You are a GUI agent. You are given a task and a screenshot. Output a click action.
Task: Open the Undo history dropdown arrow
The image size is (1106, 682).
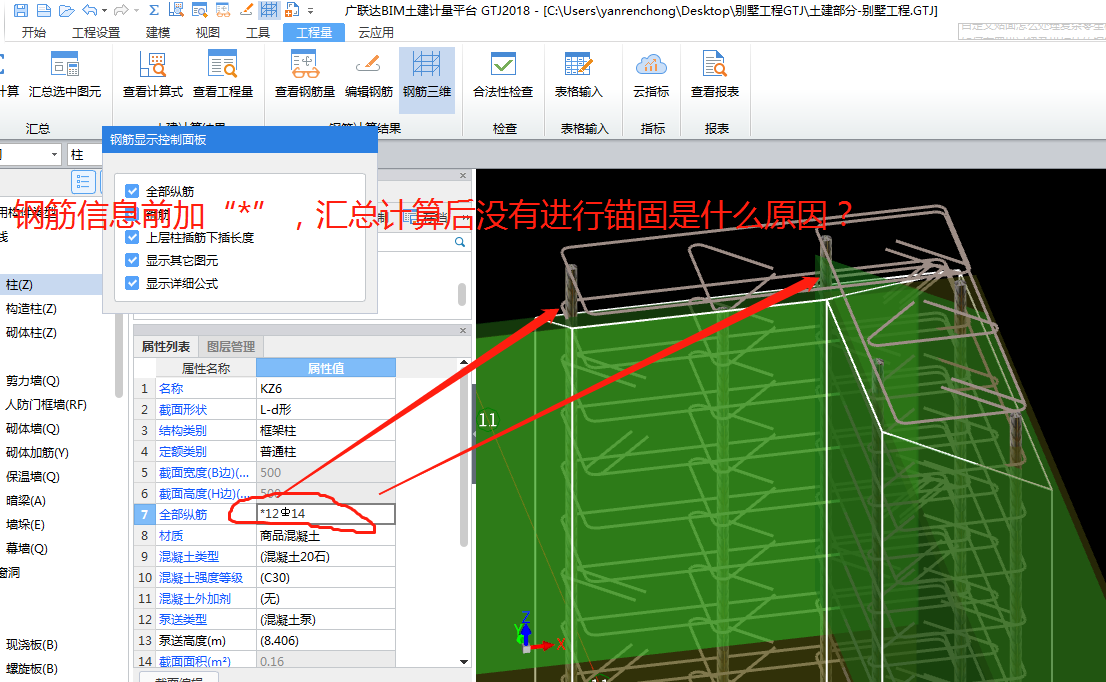pos(104,11)
